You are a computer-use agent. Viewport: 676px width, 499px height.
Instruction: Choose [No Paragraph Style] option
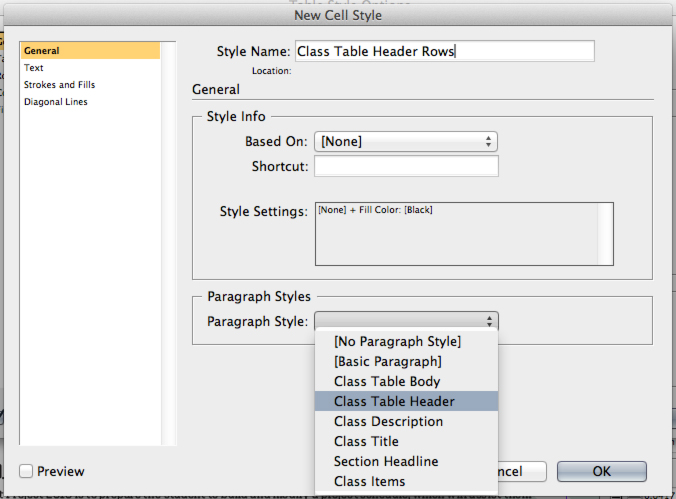pos(406,342)
